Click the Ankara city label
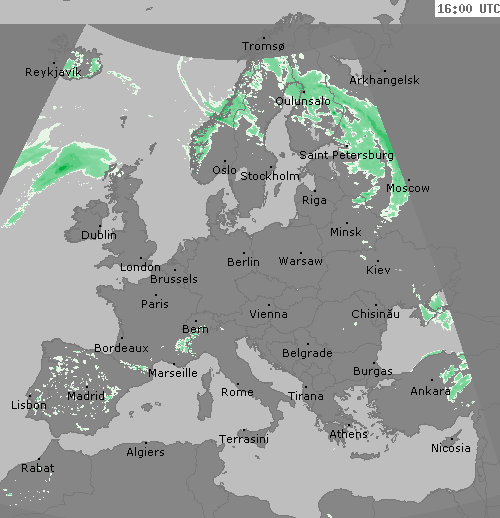 tap(430, 391)
